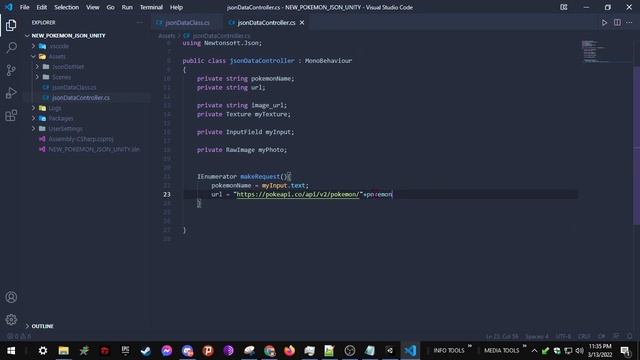Open the Explorer view in activity bar
Screen dimensions: 640x360
coord(11,25)
